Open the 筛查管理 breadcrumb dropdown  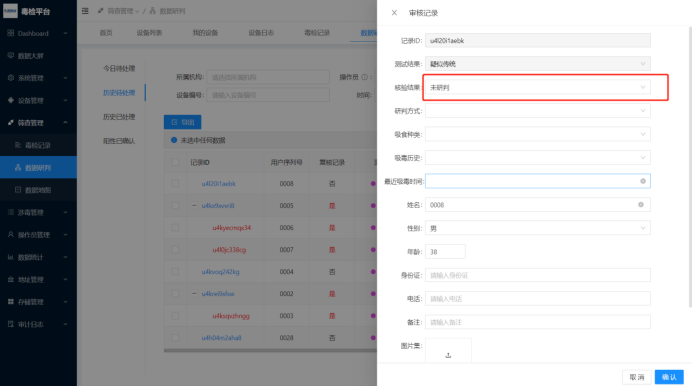118,11
